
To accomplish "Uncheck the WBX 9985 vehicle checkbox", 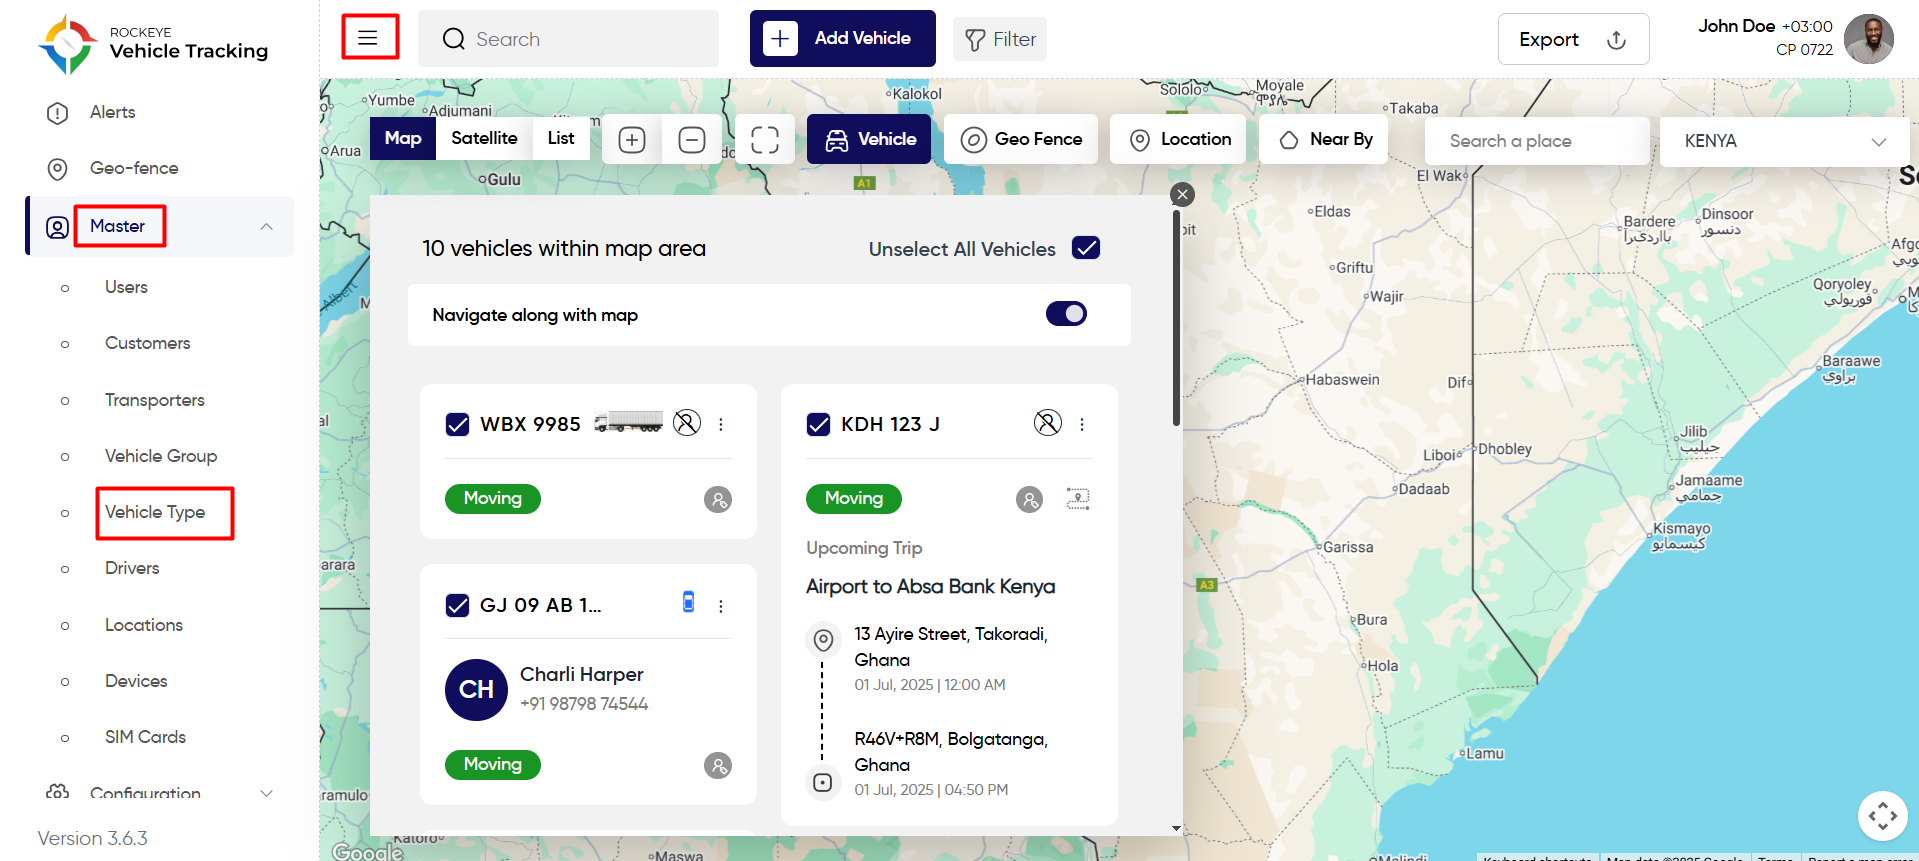I will tap(457, 424).
